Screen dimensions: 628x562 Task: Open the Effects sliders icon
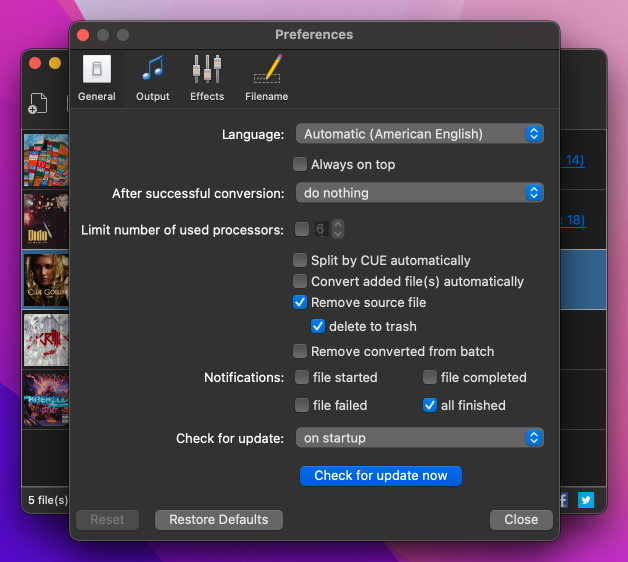(x=207, y=69)
